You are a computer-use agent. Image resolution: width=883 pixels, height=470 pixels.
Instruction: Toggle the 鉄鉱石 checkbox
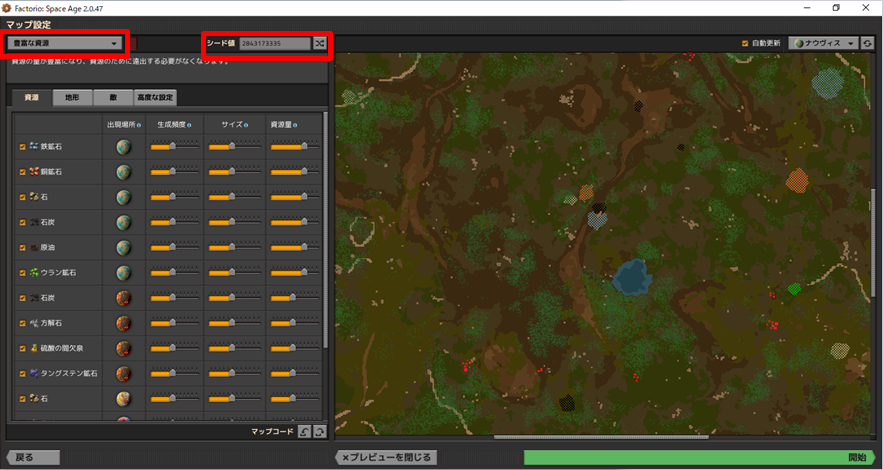[x=23, y=147]
